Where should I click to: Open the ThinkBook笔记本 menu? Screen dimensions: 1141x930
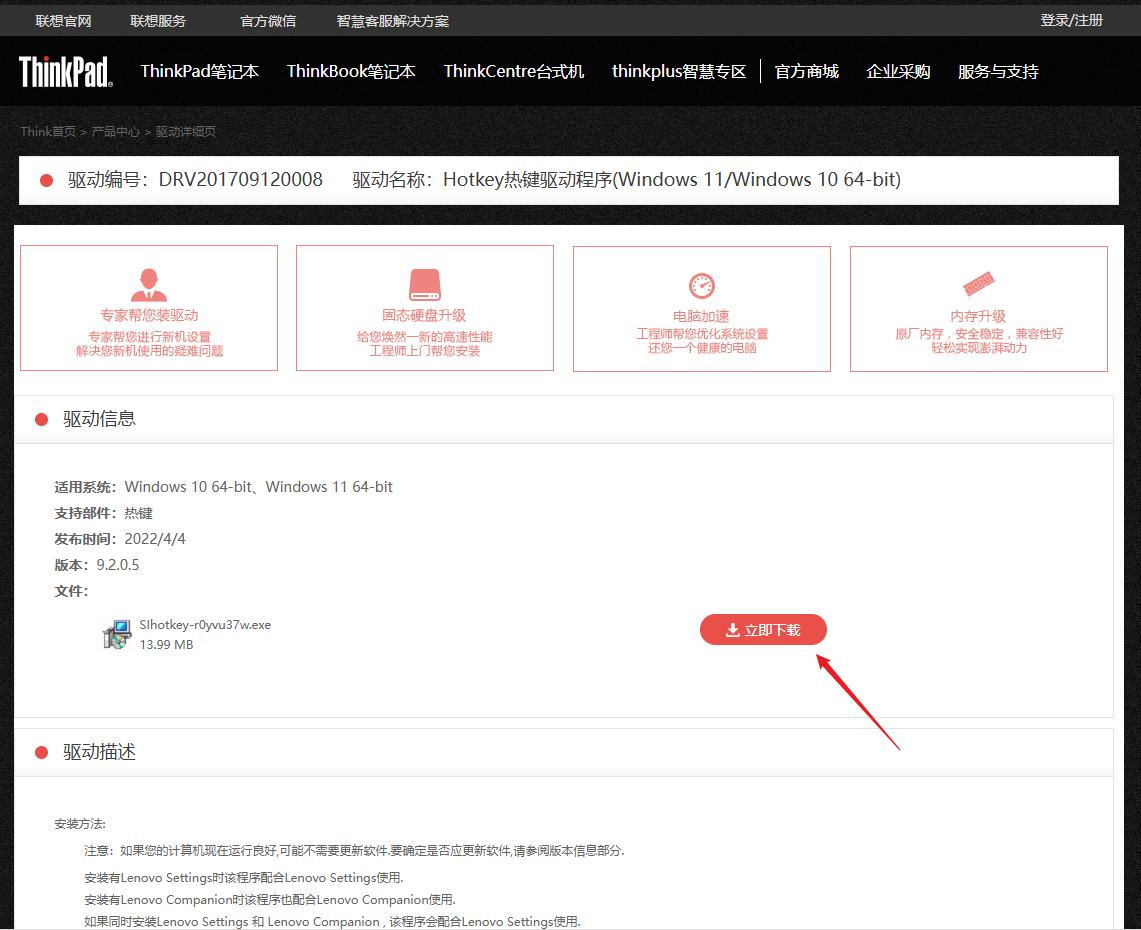point(351,71)
